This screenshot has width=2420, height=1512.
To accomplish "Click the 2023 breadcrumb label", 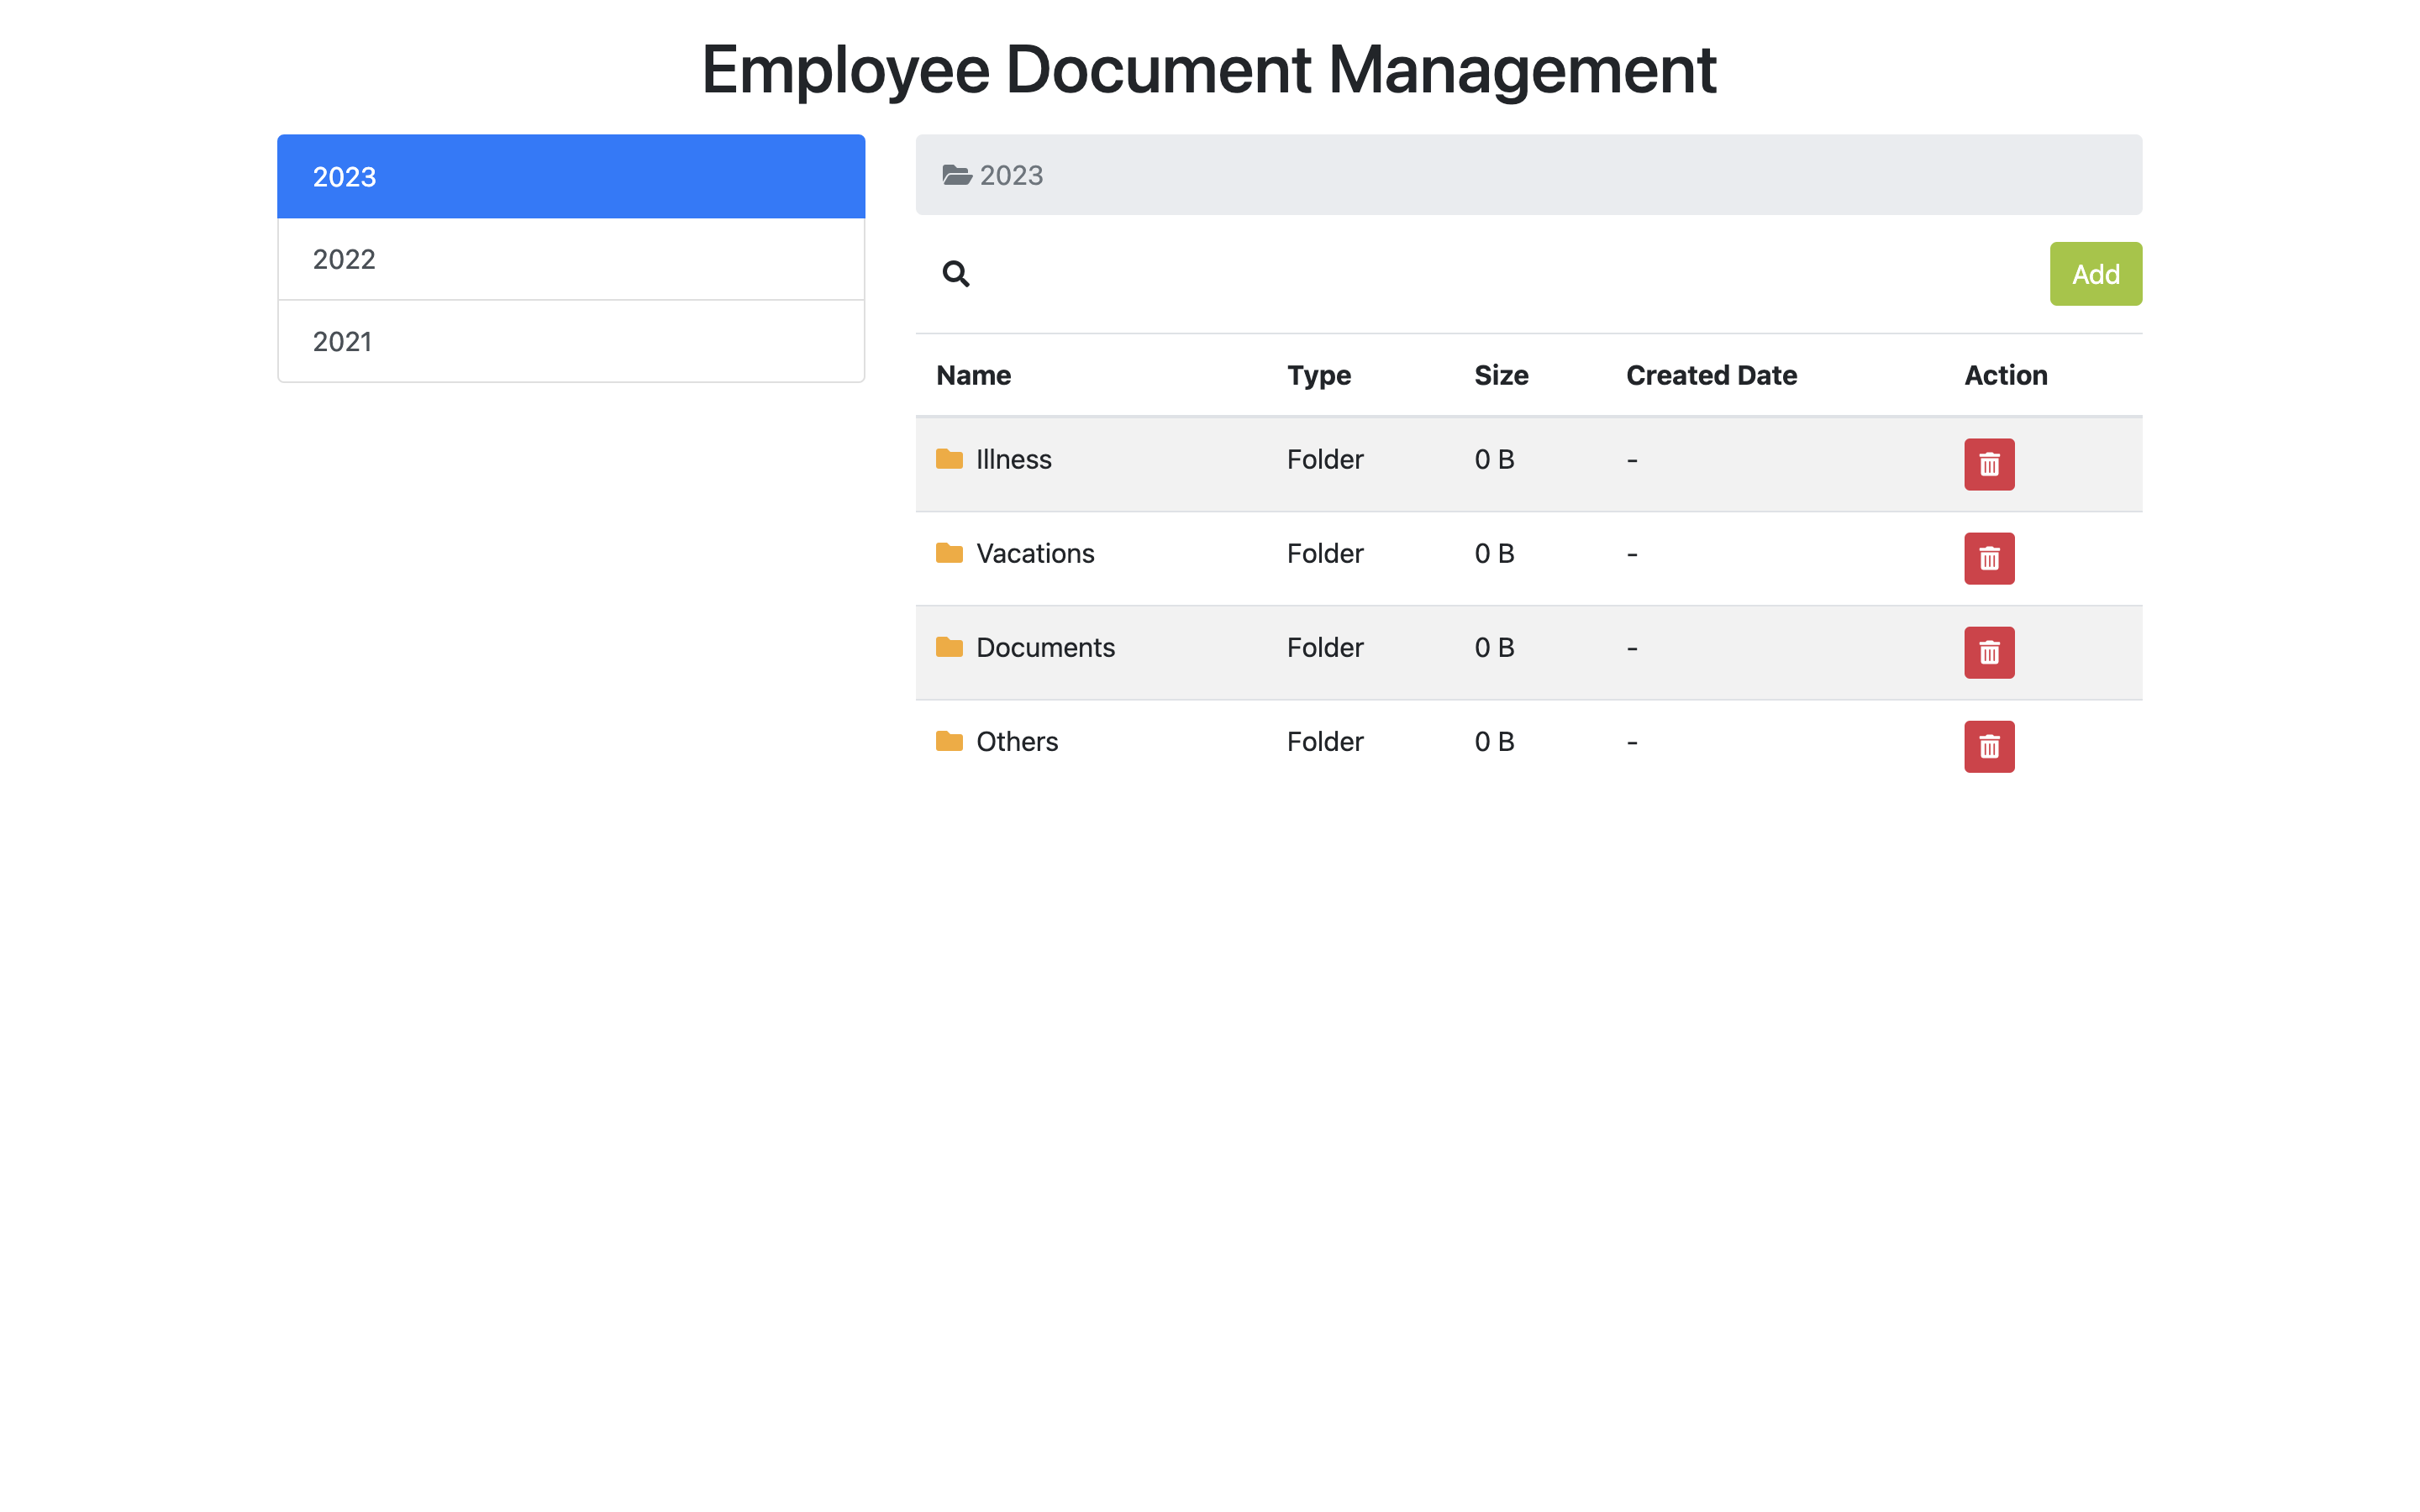I will (x=1011, y=174).
